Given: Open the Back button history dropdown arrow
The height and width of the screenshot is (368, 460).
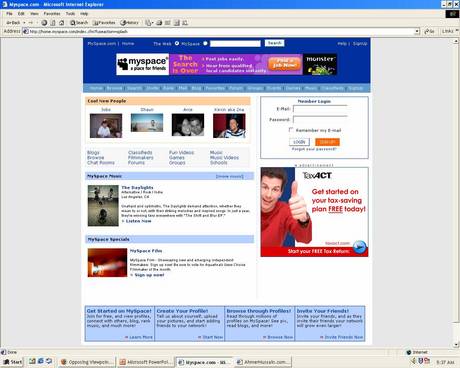Looking at the screenshot, I should [x=24, y=23].
